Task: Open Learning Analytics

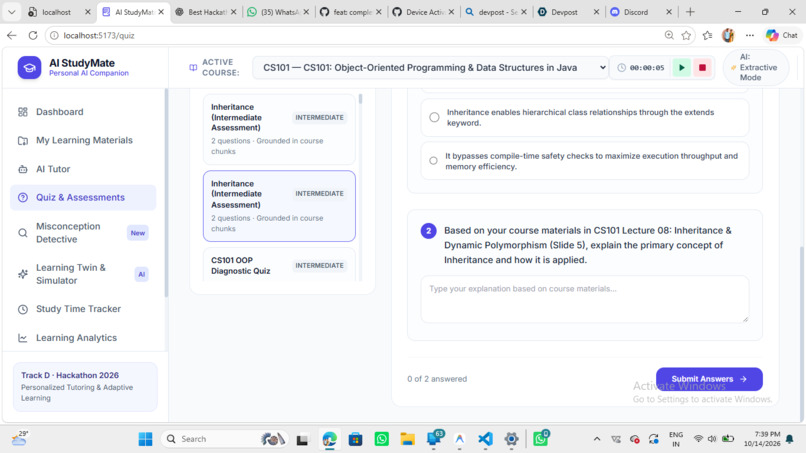Action: click(x=83, y=338)
